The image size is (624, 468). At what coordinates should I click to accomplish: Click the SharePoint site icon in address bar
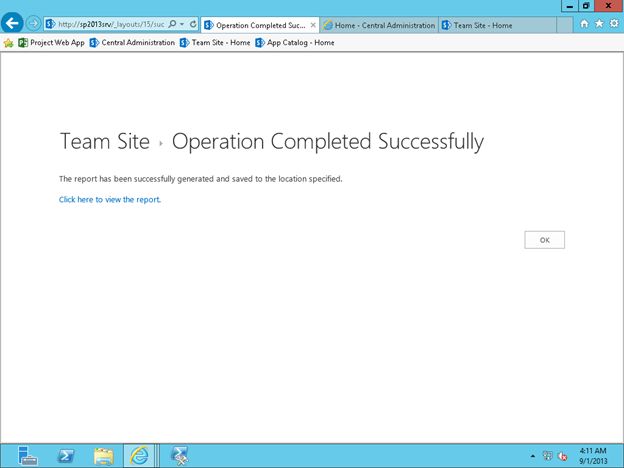tap(50, 24)
